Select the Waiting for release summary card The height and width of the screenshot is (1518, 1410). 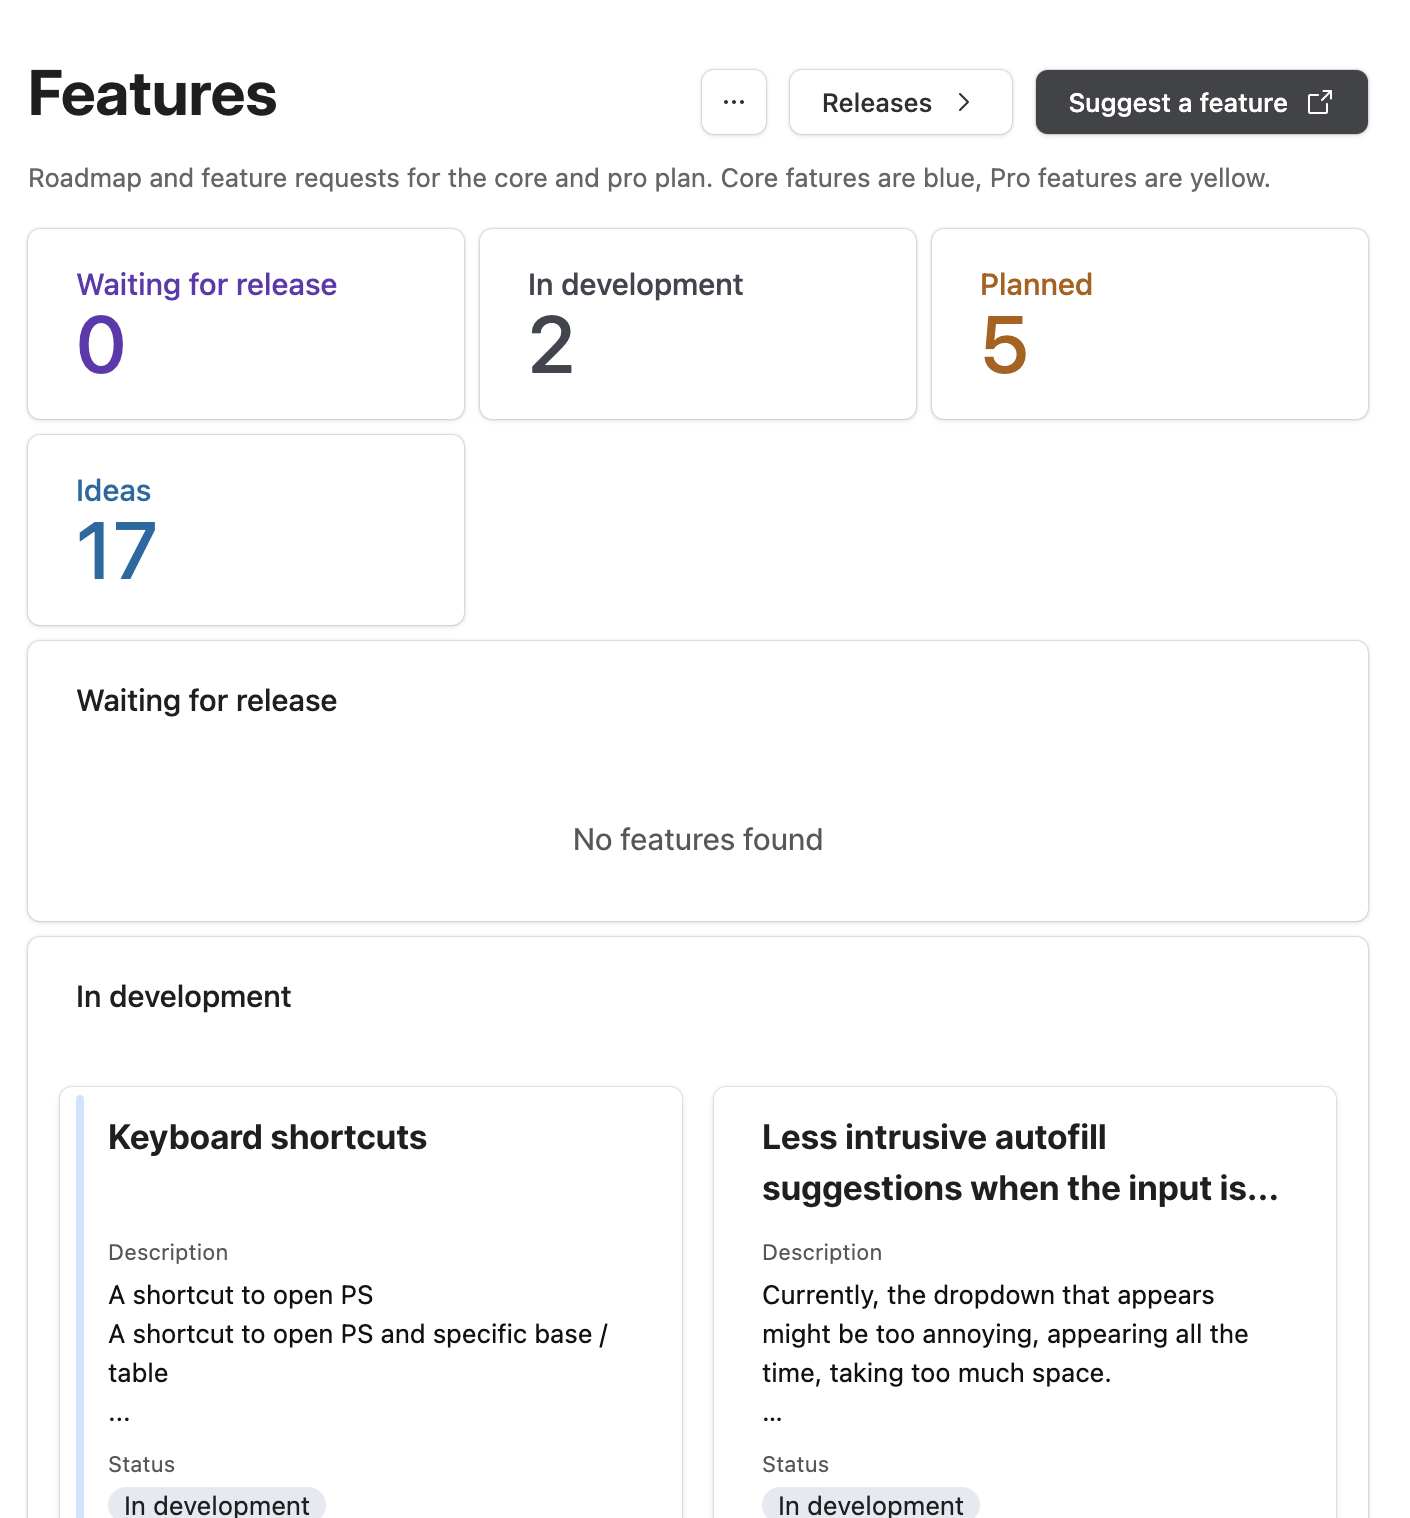[x=246, y=324]
